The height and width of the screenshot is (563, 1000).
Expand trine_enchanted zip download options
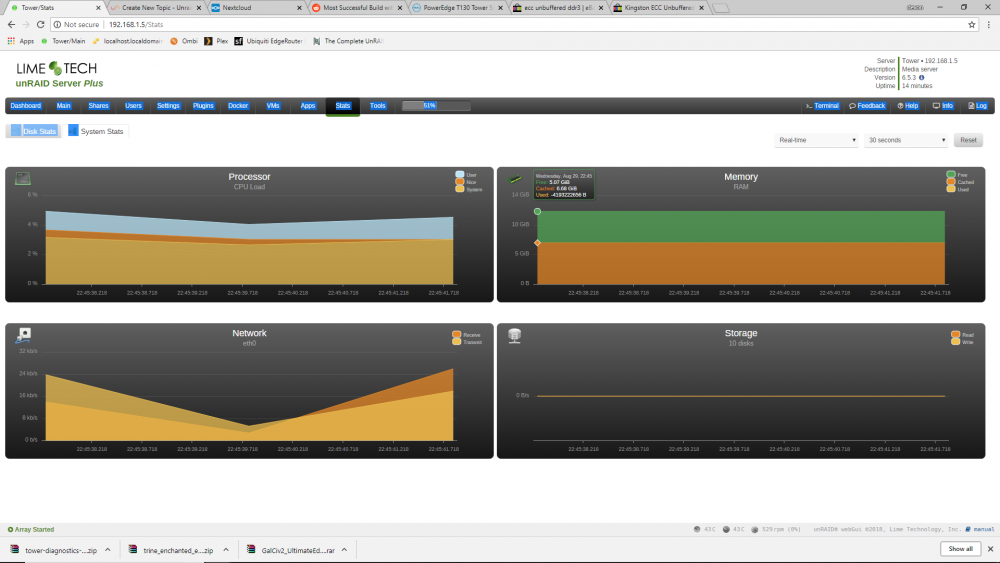click(226, 550)
